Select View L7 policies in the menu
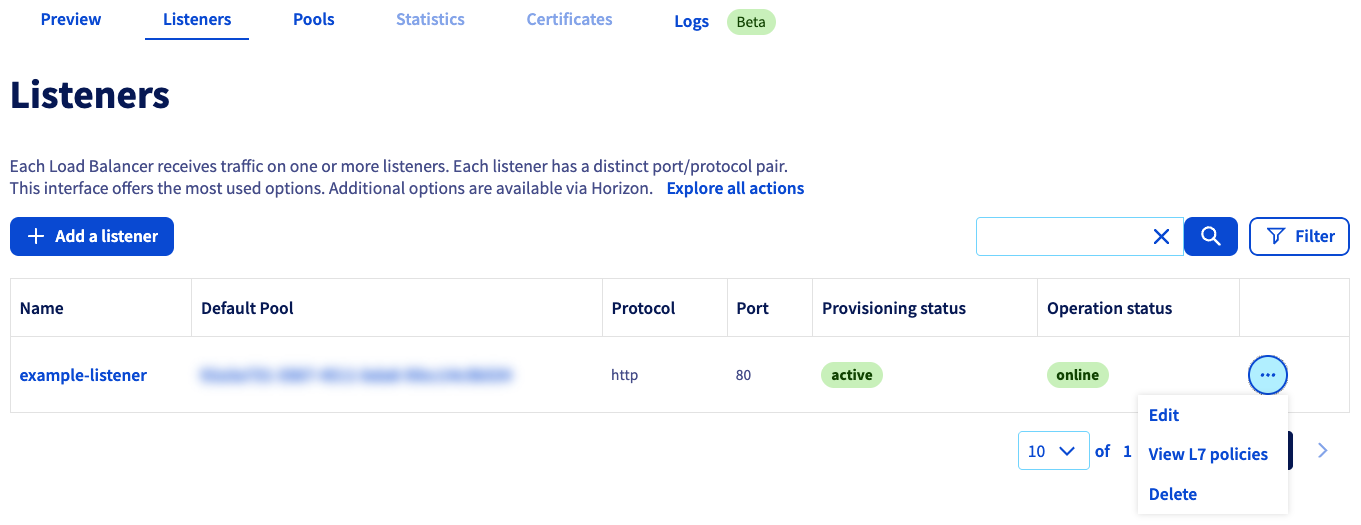This screenshot has height=525, width=1361. coord(1208,454)
